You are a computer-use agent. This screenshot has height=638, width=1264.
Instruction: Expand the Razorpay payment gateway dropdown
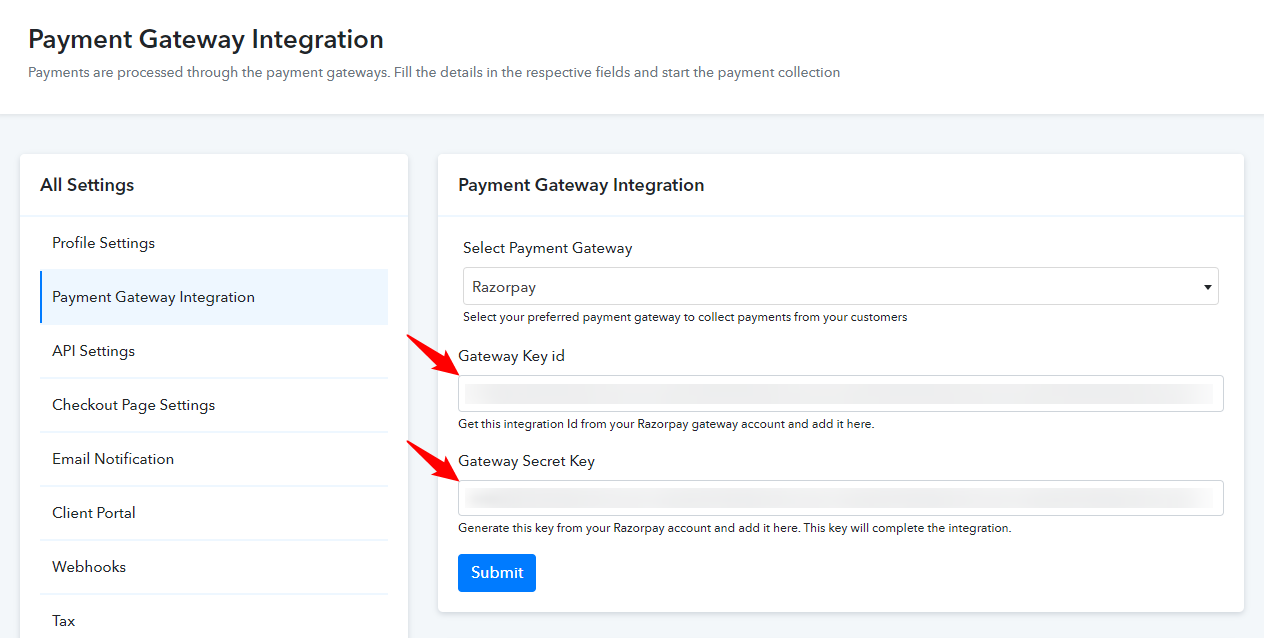pyautogui.click(x=840, y=287)
